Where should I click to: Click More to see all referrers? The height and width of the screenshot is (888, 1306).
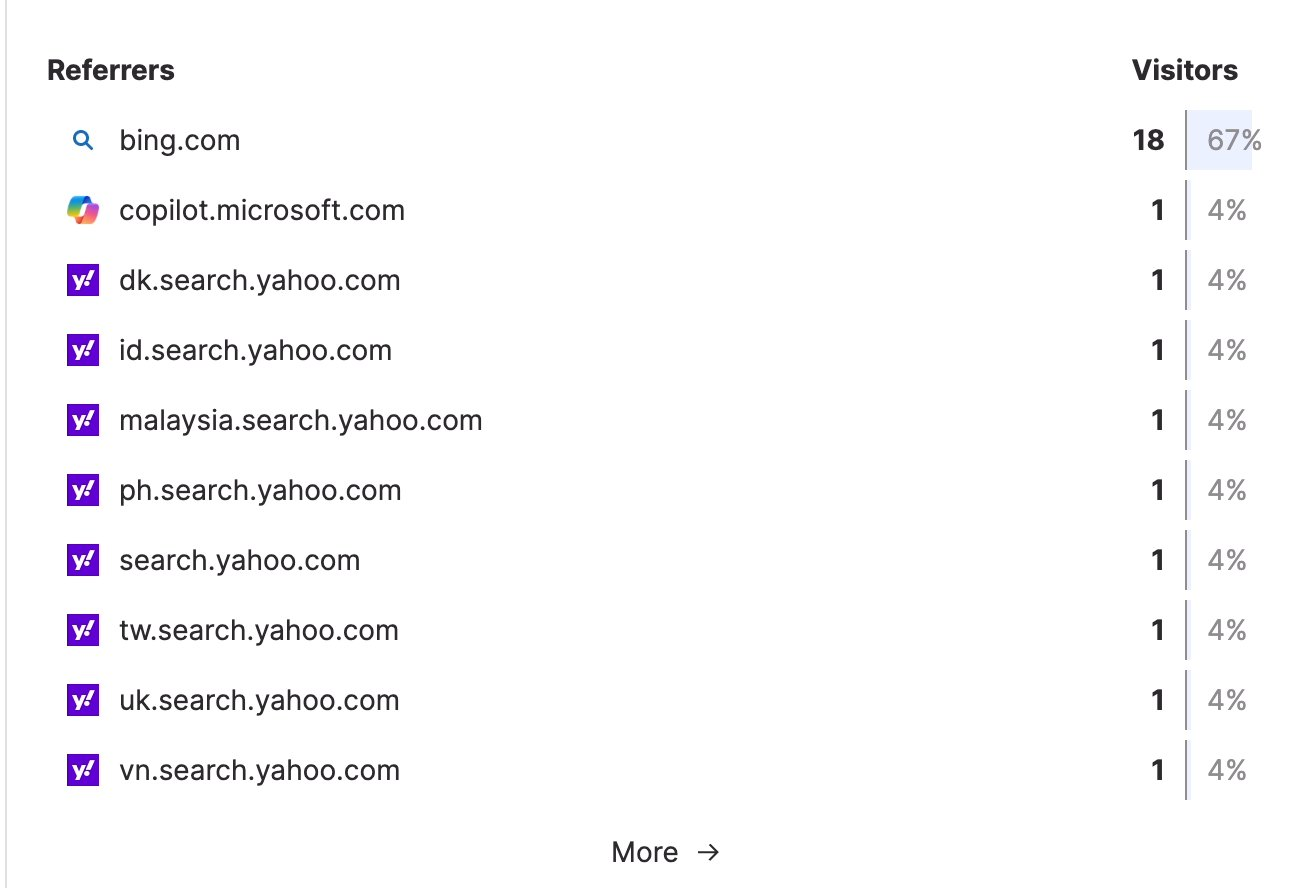(645, 853)
